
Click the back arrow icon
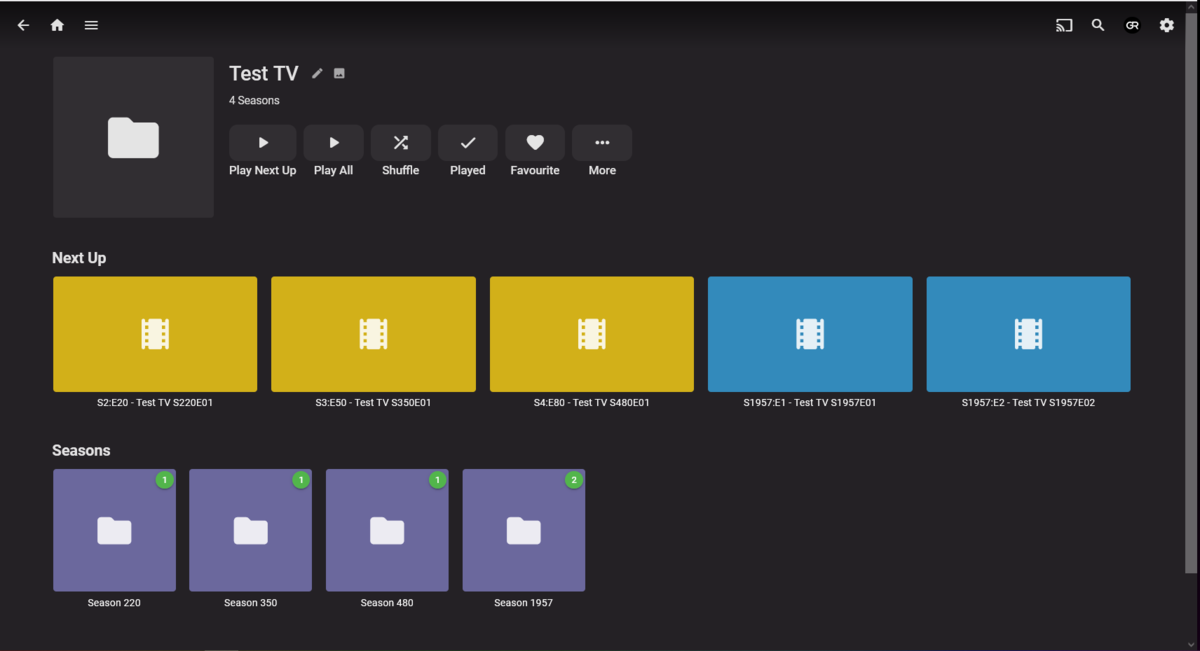click(23, 25)
